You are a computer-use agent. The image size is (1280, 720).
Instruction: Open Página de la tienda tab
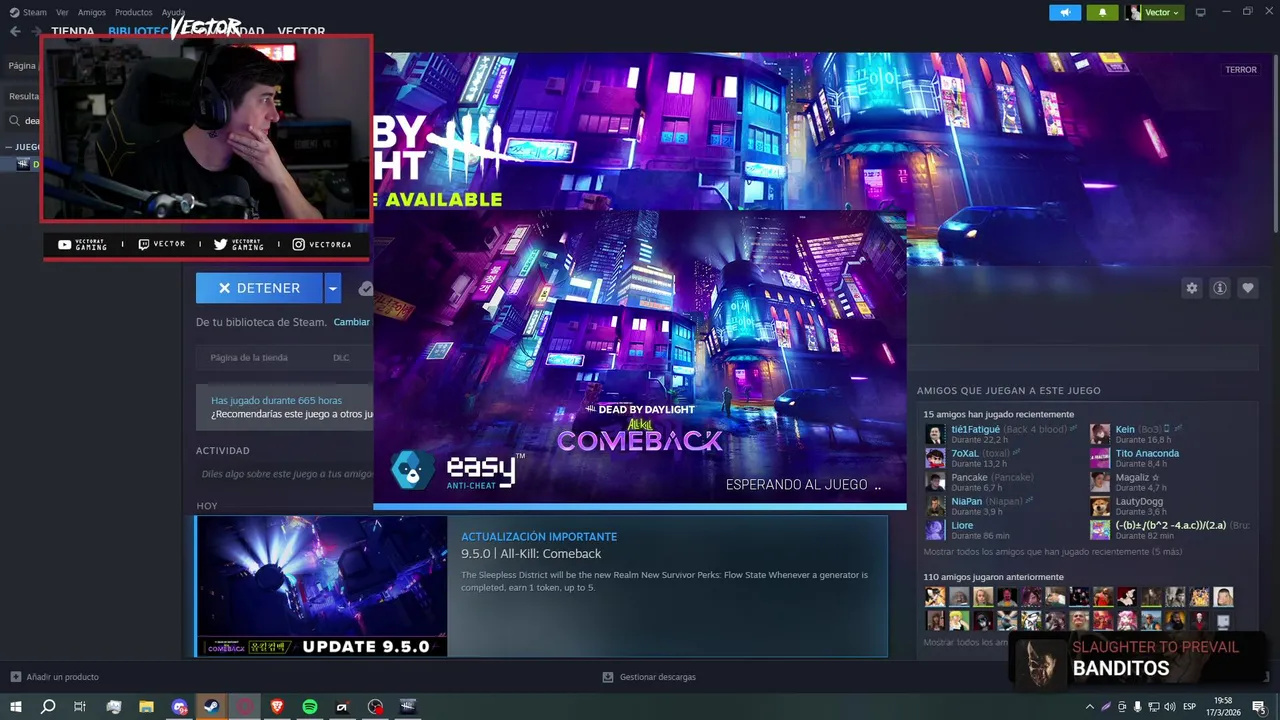coord(249,357)
